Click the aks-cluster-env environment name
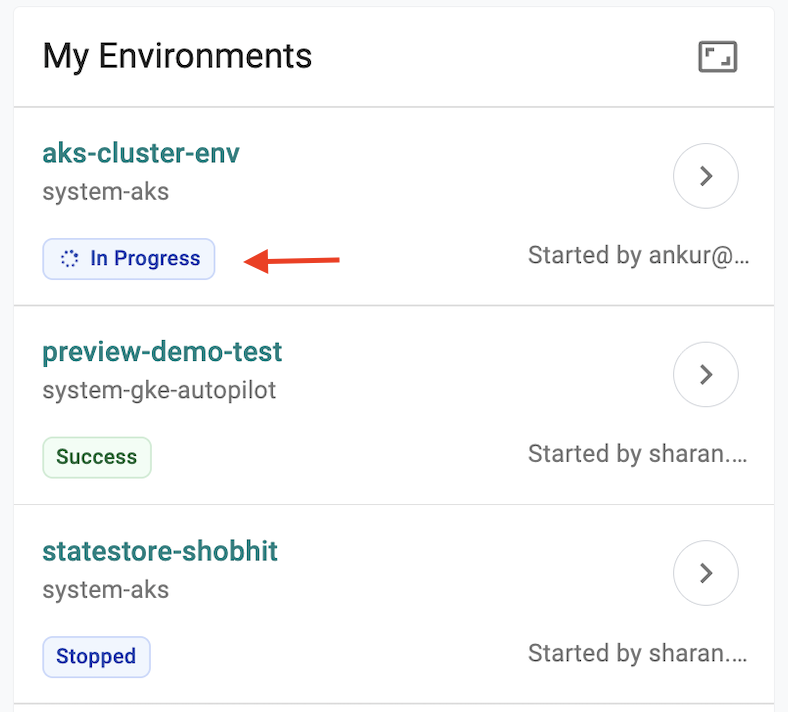 click(x=141, y=153)
